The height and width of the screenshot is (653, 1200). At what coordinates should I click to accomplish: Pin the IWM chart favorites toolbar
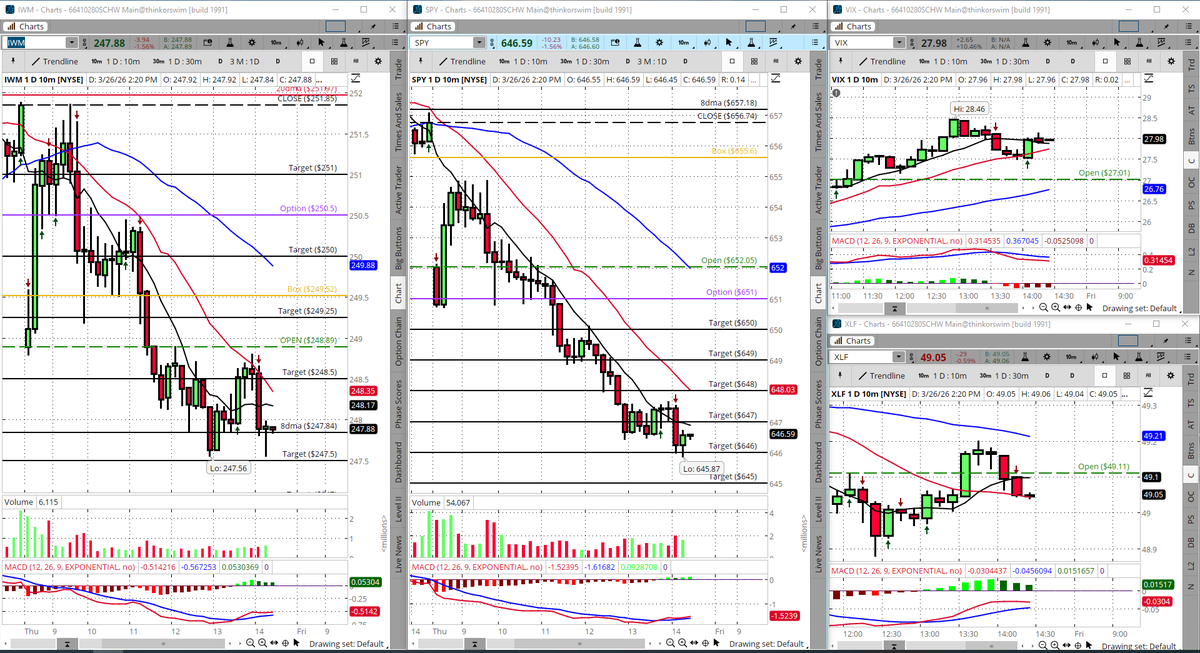(x=13, y=61)
